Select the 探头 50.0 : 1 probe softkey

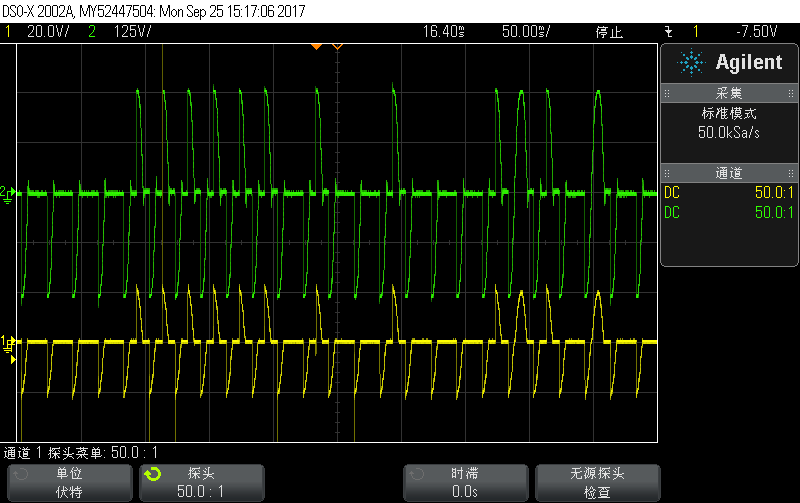tap(202, 483)
